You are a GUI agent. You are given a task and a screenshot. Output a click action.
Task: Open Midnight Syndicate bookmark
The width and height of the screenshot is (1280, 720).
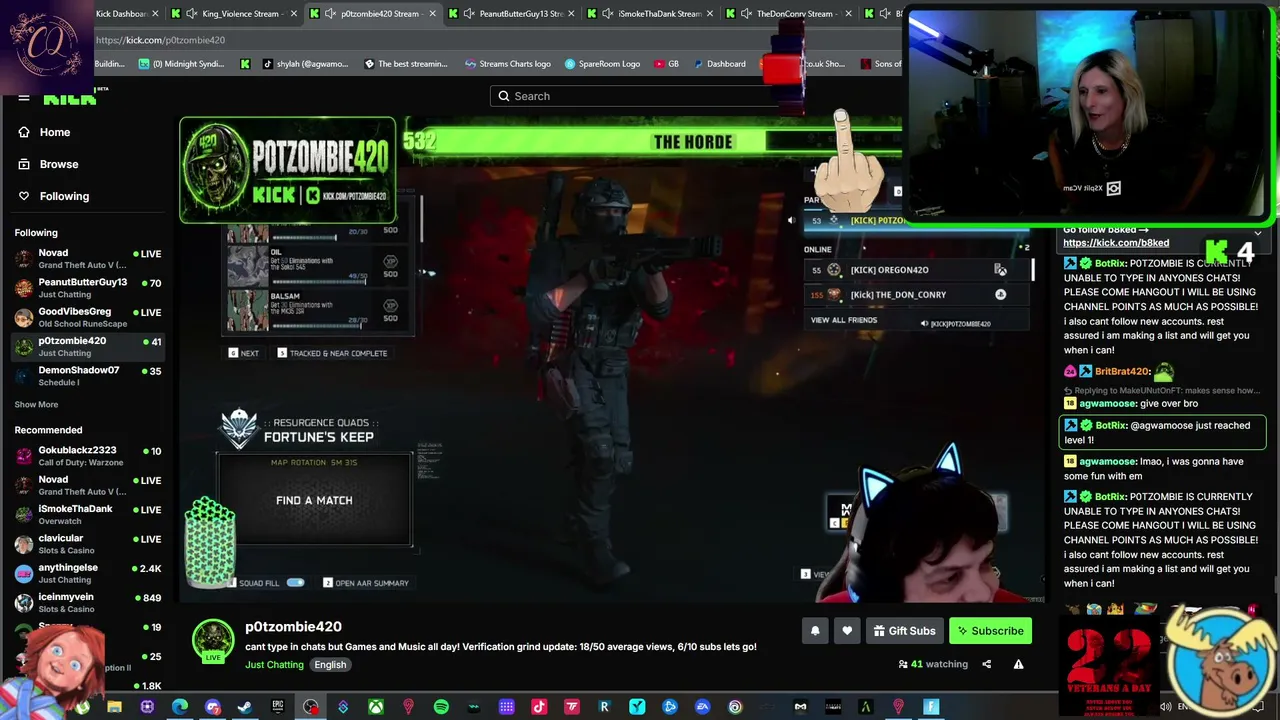pos(181,64)
